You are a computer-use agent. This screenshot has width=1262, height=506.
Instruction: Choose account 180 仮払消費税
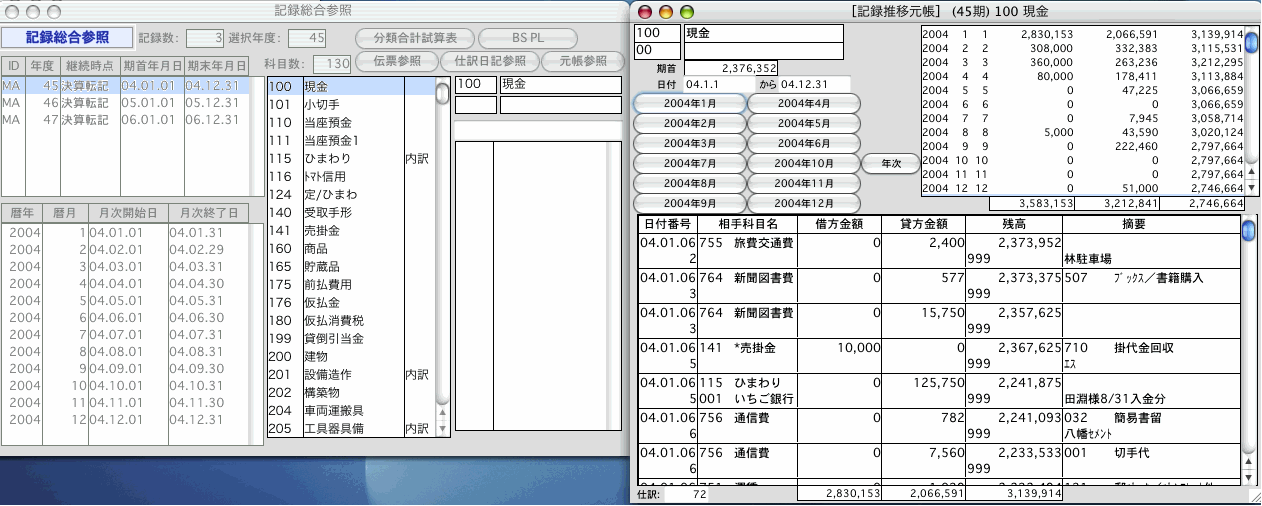[x=335, y=321]
